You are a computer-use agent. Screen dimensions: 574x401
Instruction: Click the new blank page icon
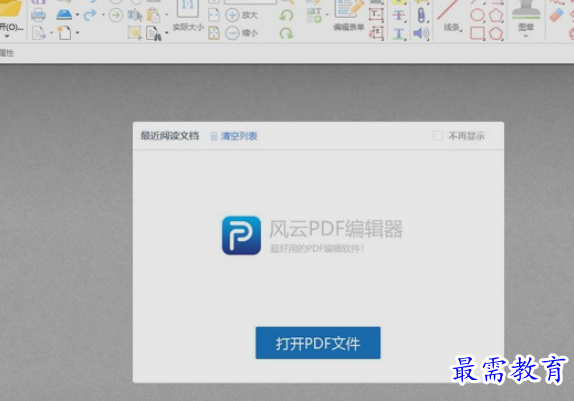point(64,33)
